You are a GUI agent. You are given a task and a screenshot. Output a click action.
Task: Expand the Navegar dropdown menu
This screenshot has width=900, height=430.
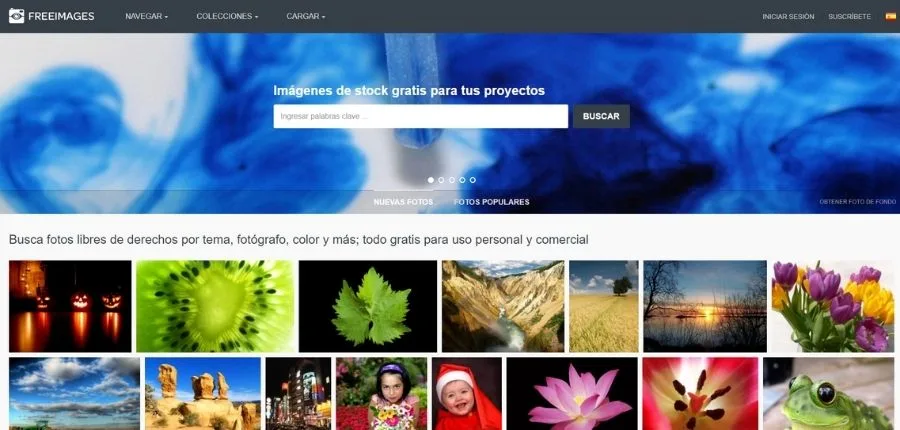(146, 17)
